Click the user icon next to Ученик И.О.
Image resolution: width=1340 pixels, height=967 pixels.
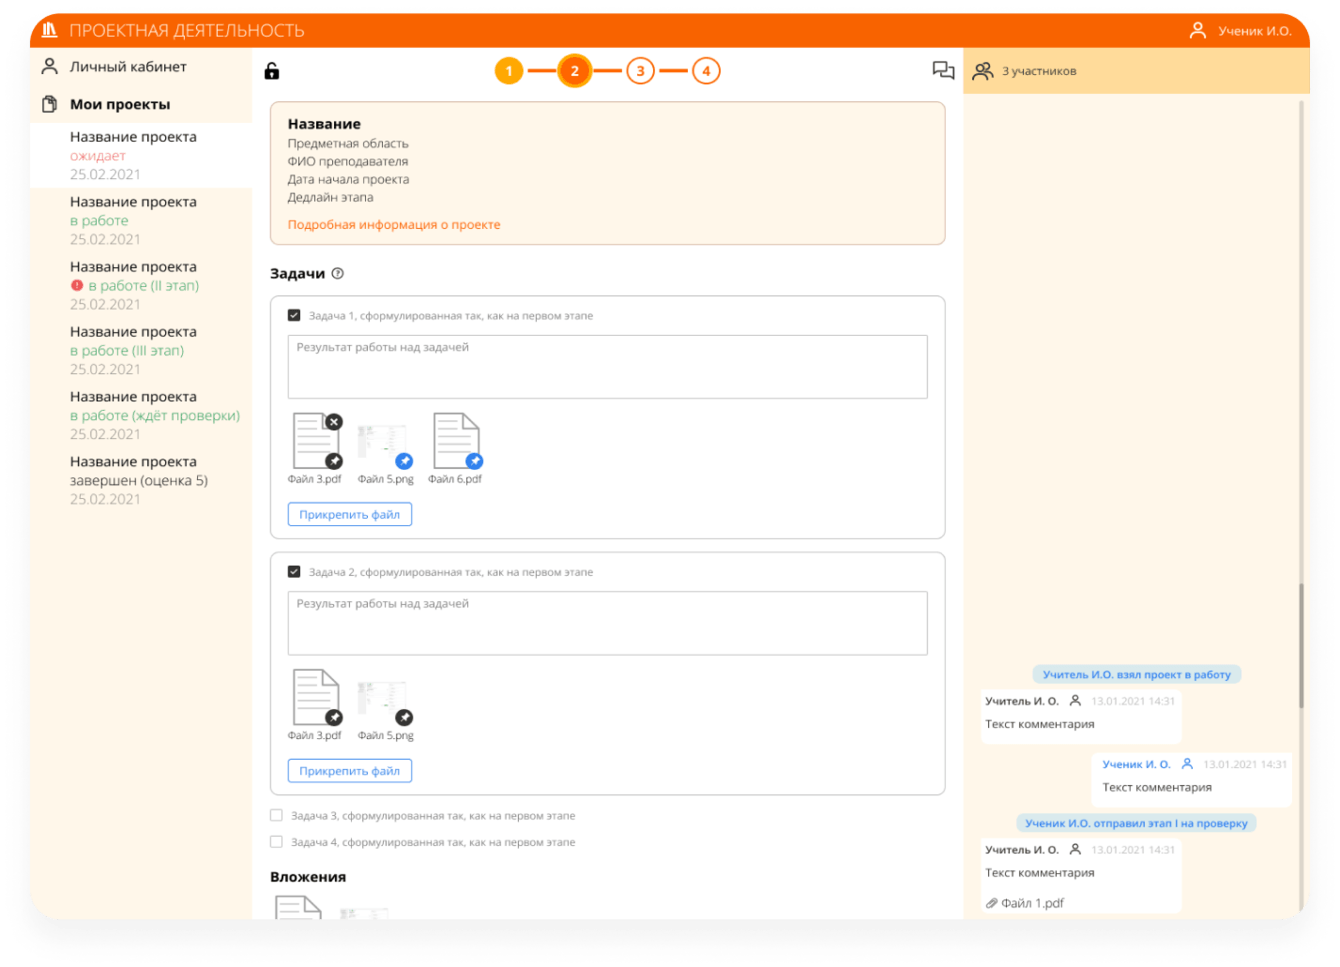coord(1197,31)
